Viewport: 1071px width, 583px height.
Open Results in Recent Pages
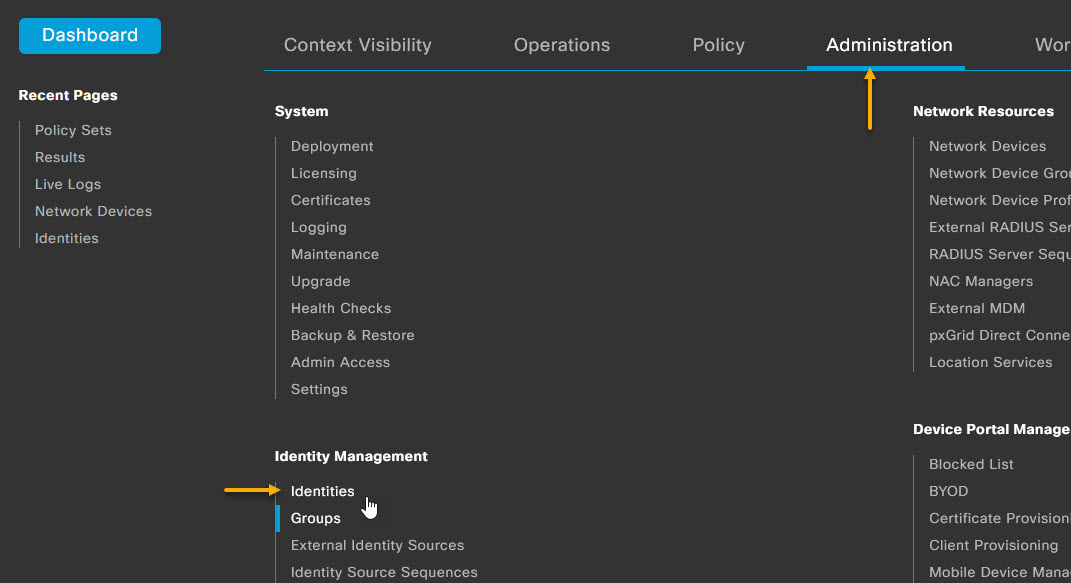60,157
